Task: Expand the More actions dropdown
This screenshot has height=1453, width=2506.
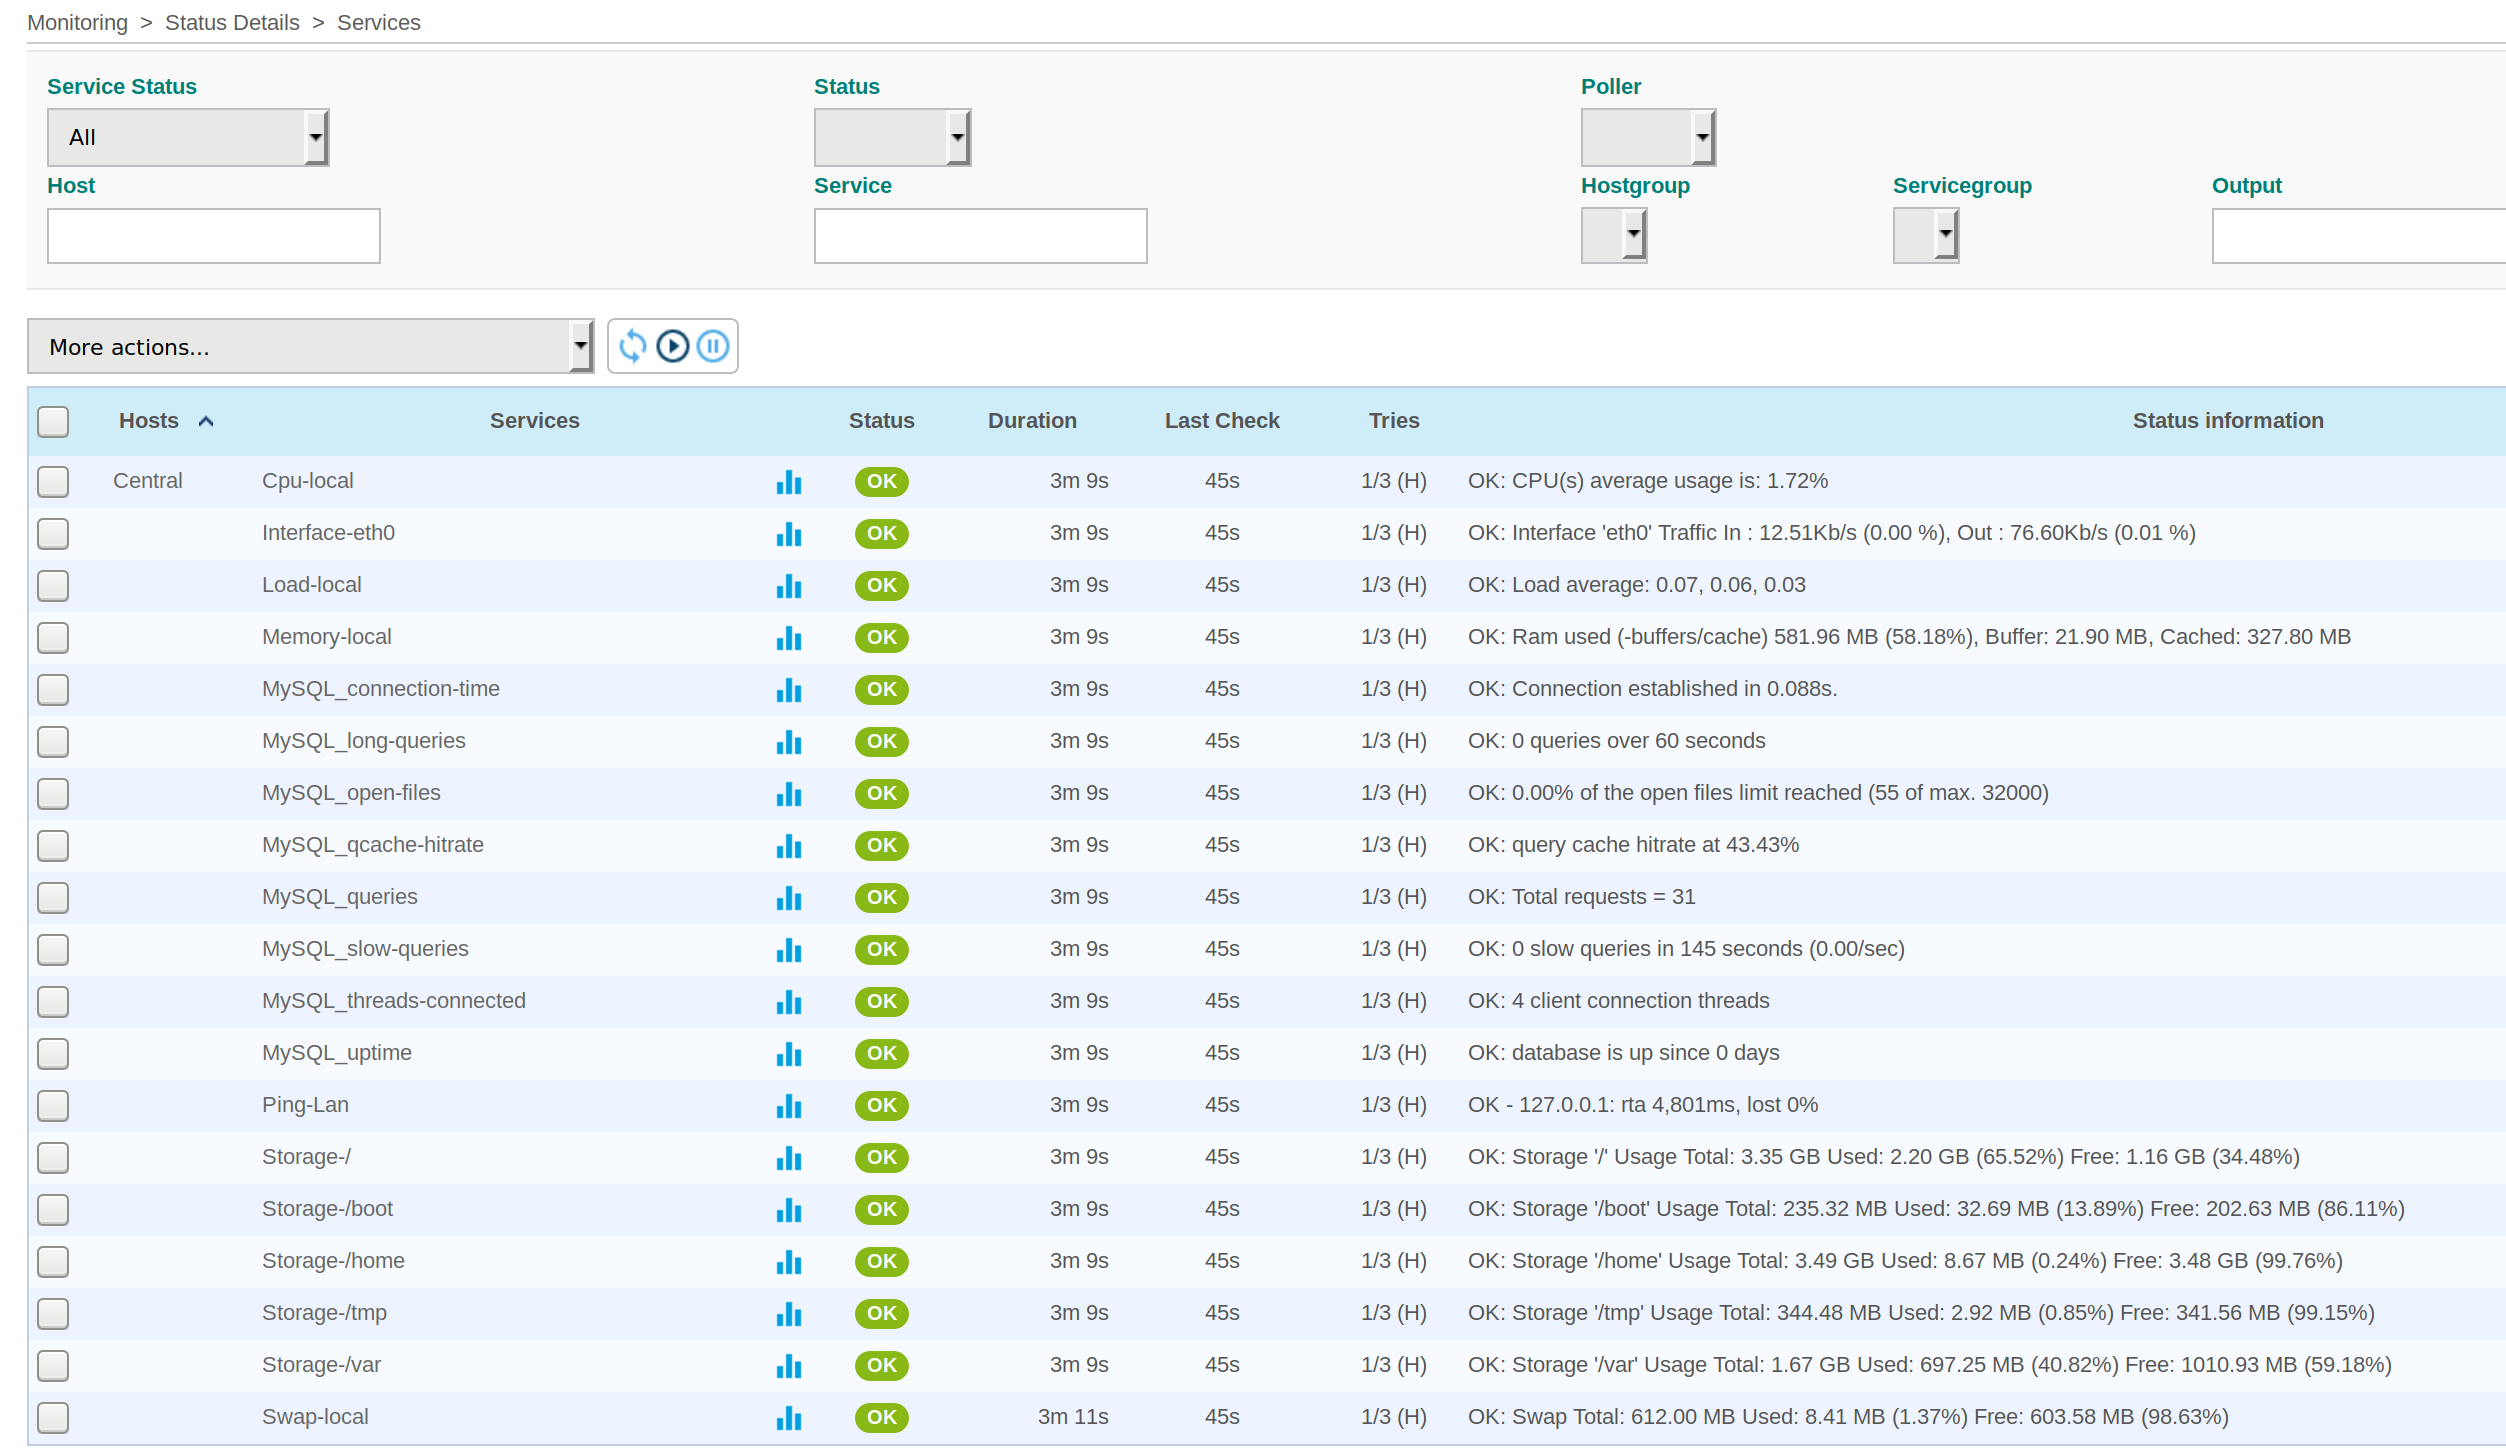Action: click(310, 347)
